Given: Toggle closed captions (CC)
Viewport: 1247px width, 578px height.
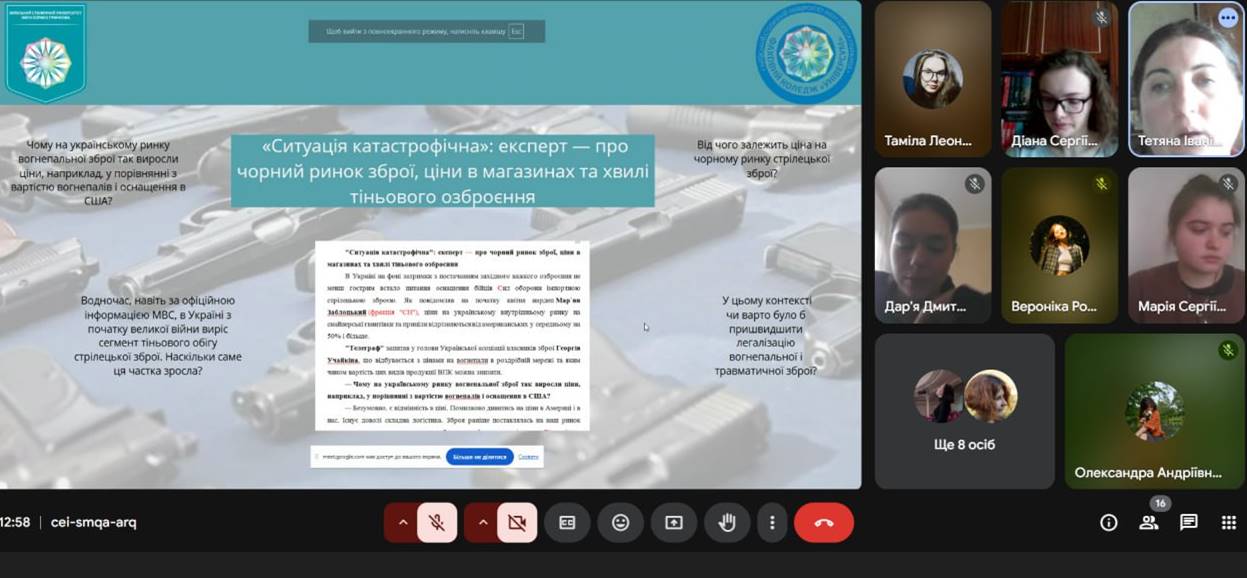Looking at the screenshot, I should [x=567, y=522].
